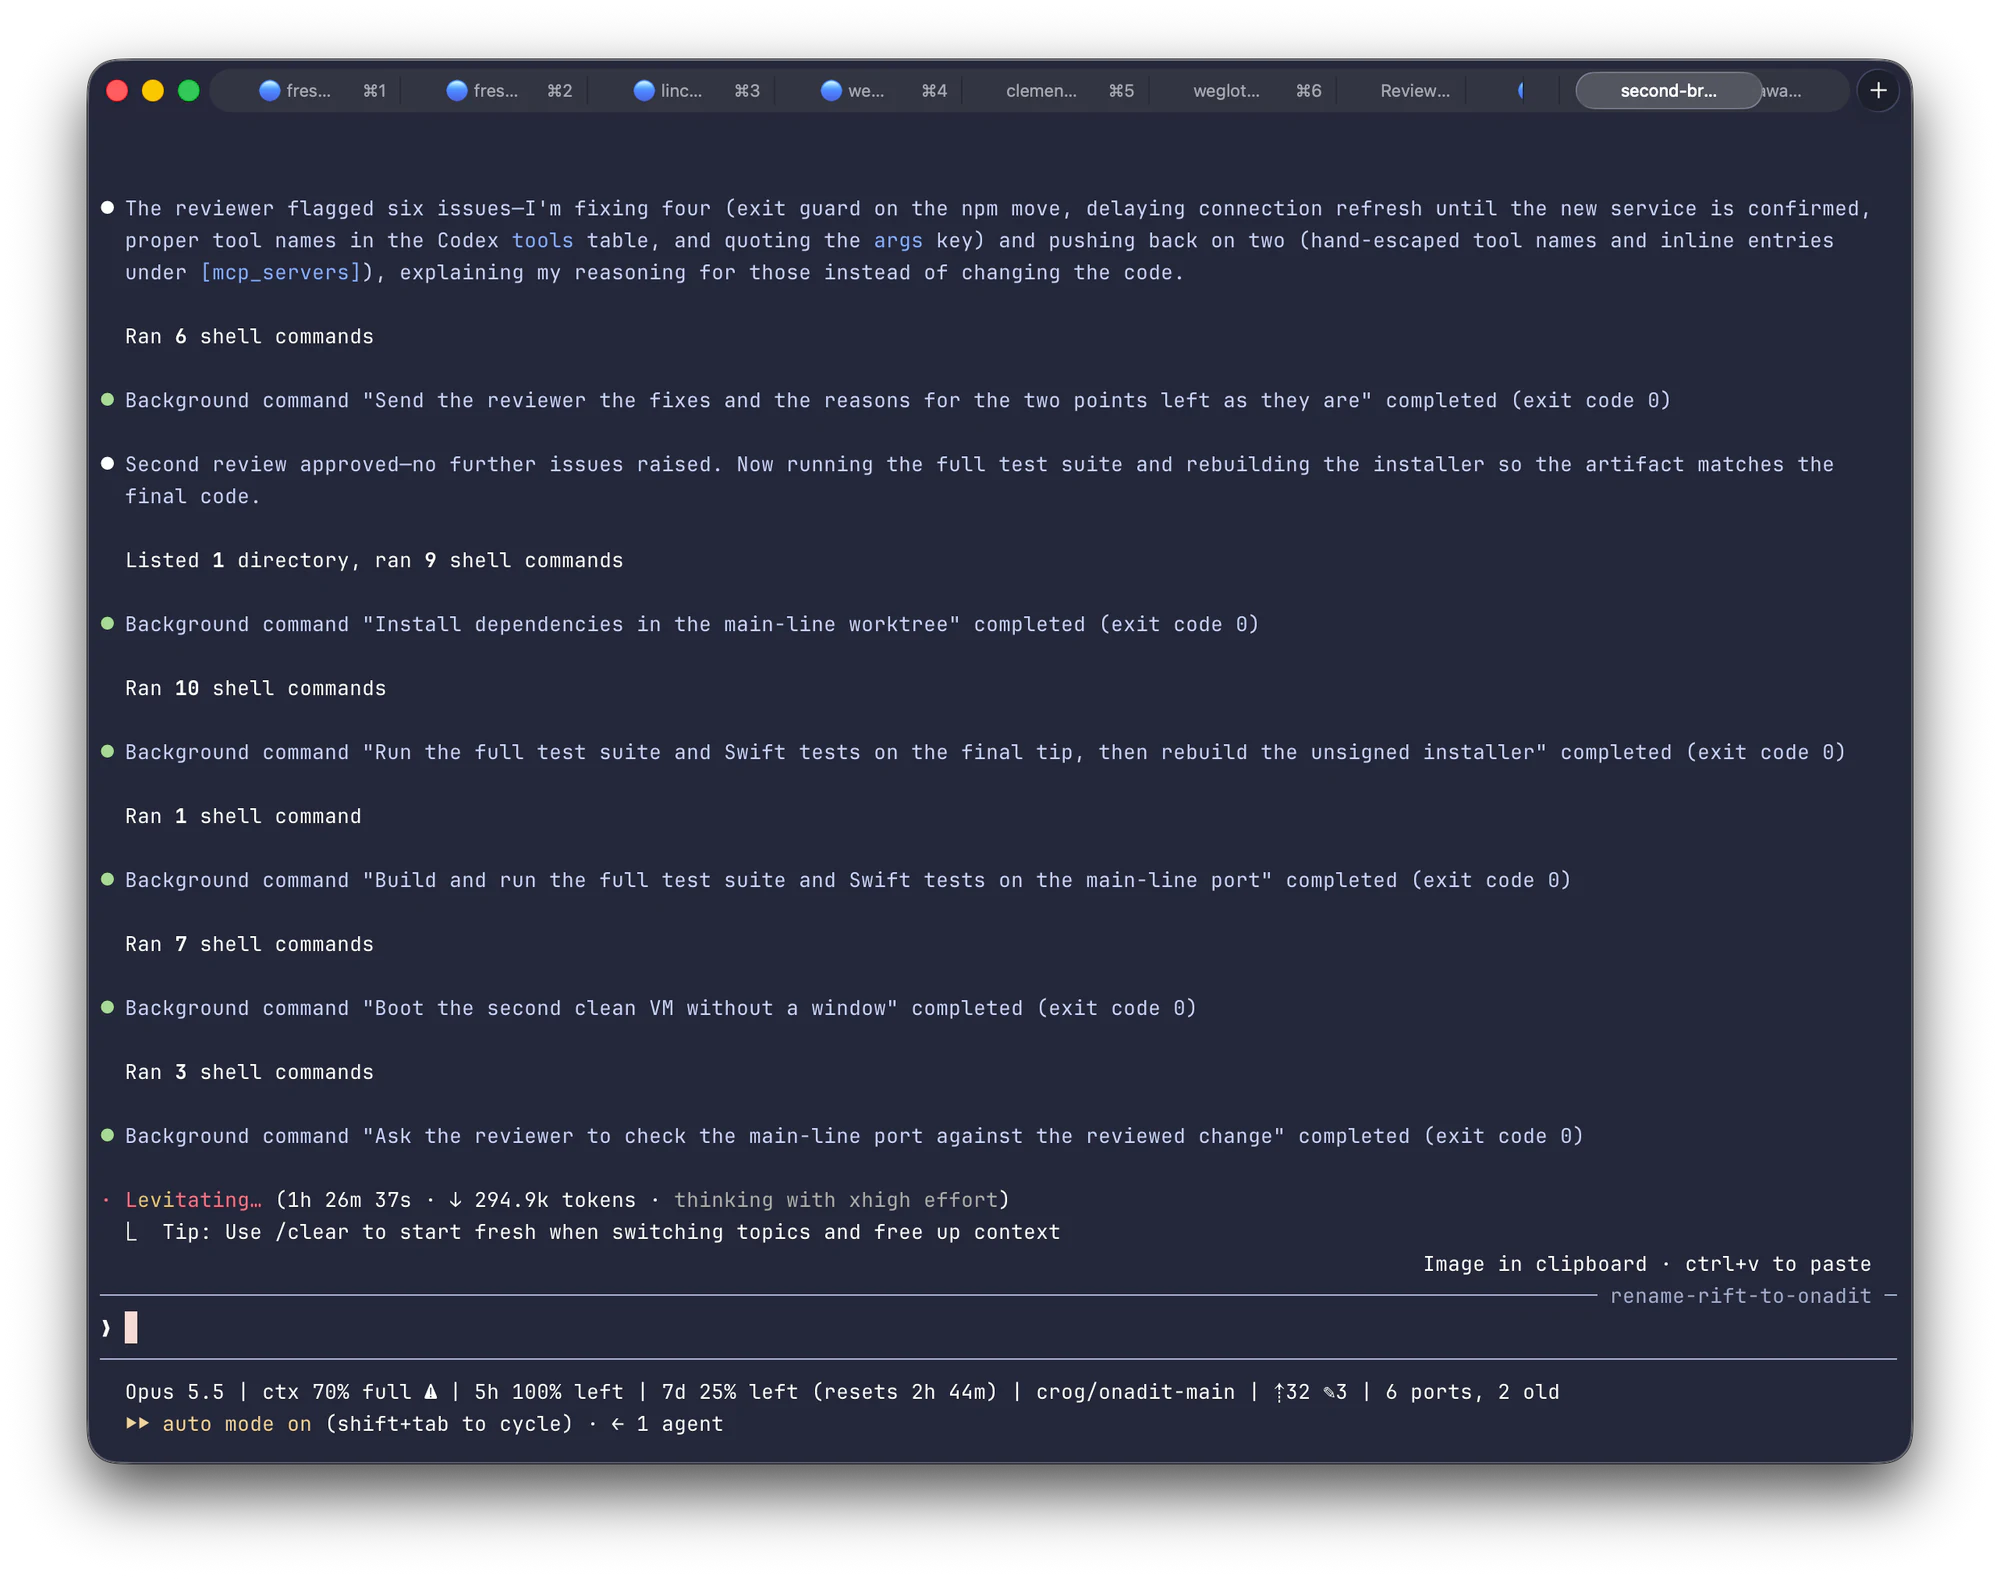Click 'crog/onadit-main' branch status

point(1135,1392)
